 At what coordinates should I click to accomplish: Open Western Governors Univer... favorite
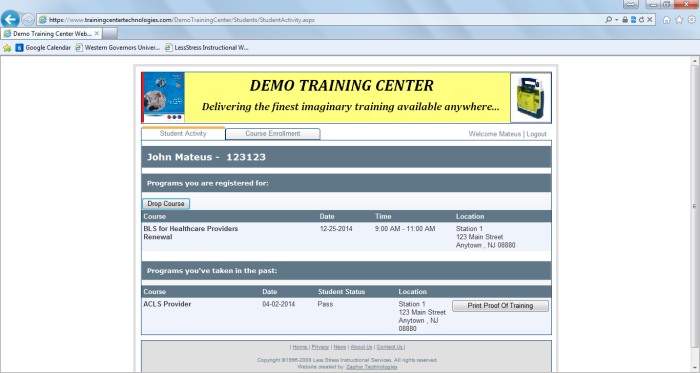[117, 48]
